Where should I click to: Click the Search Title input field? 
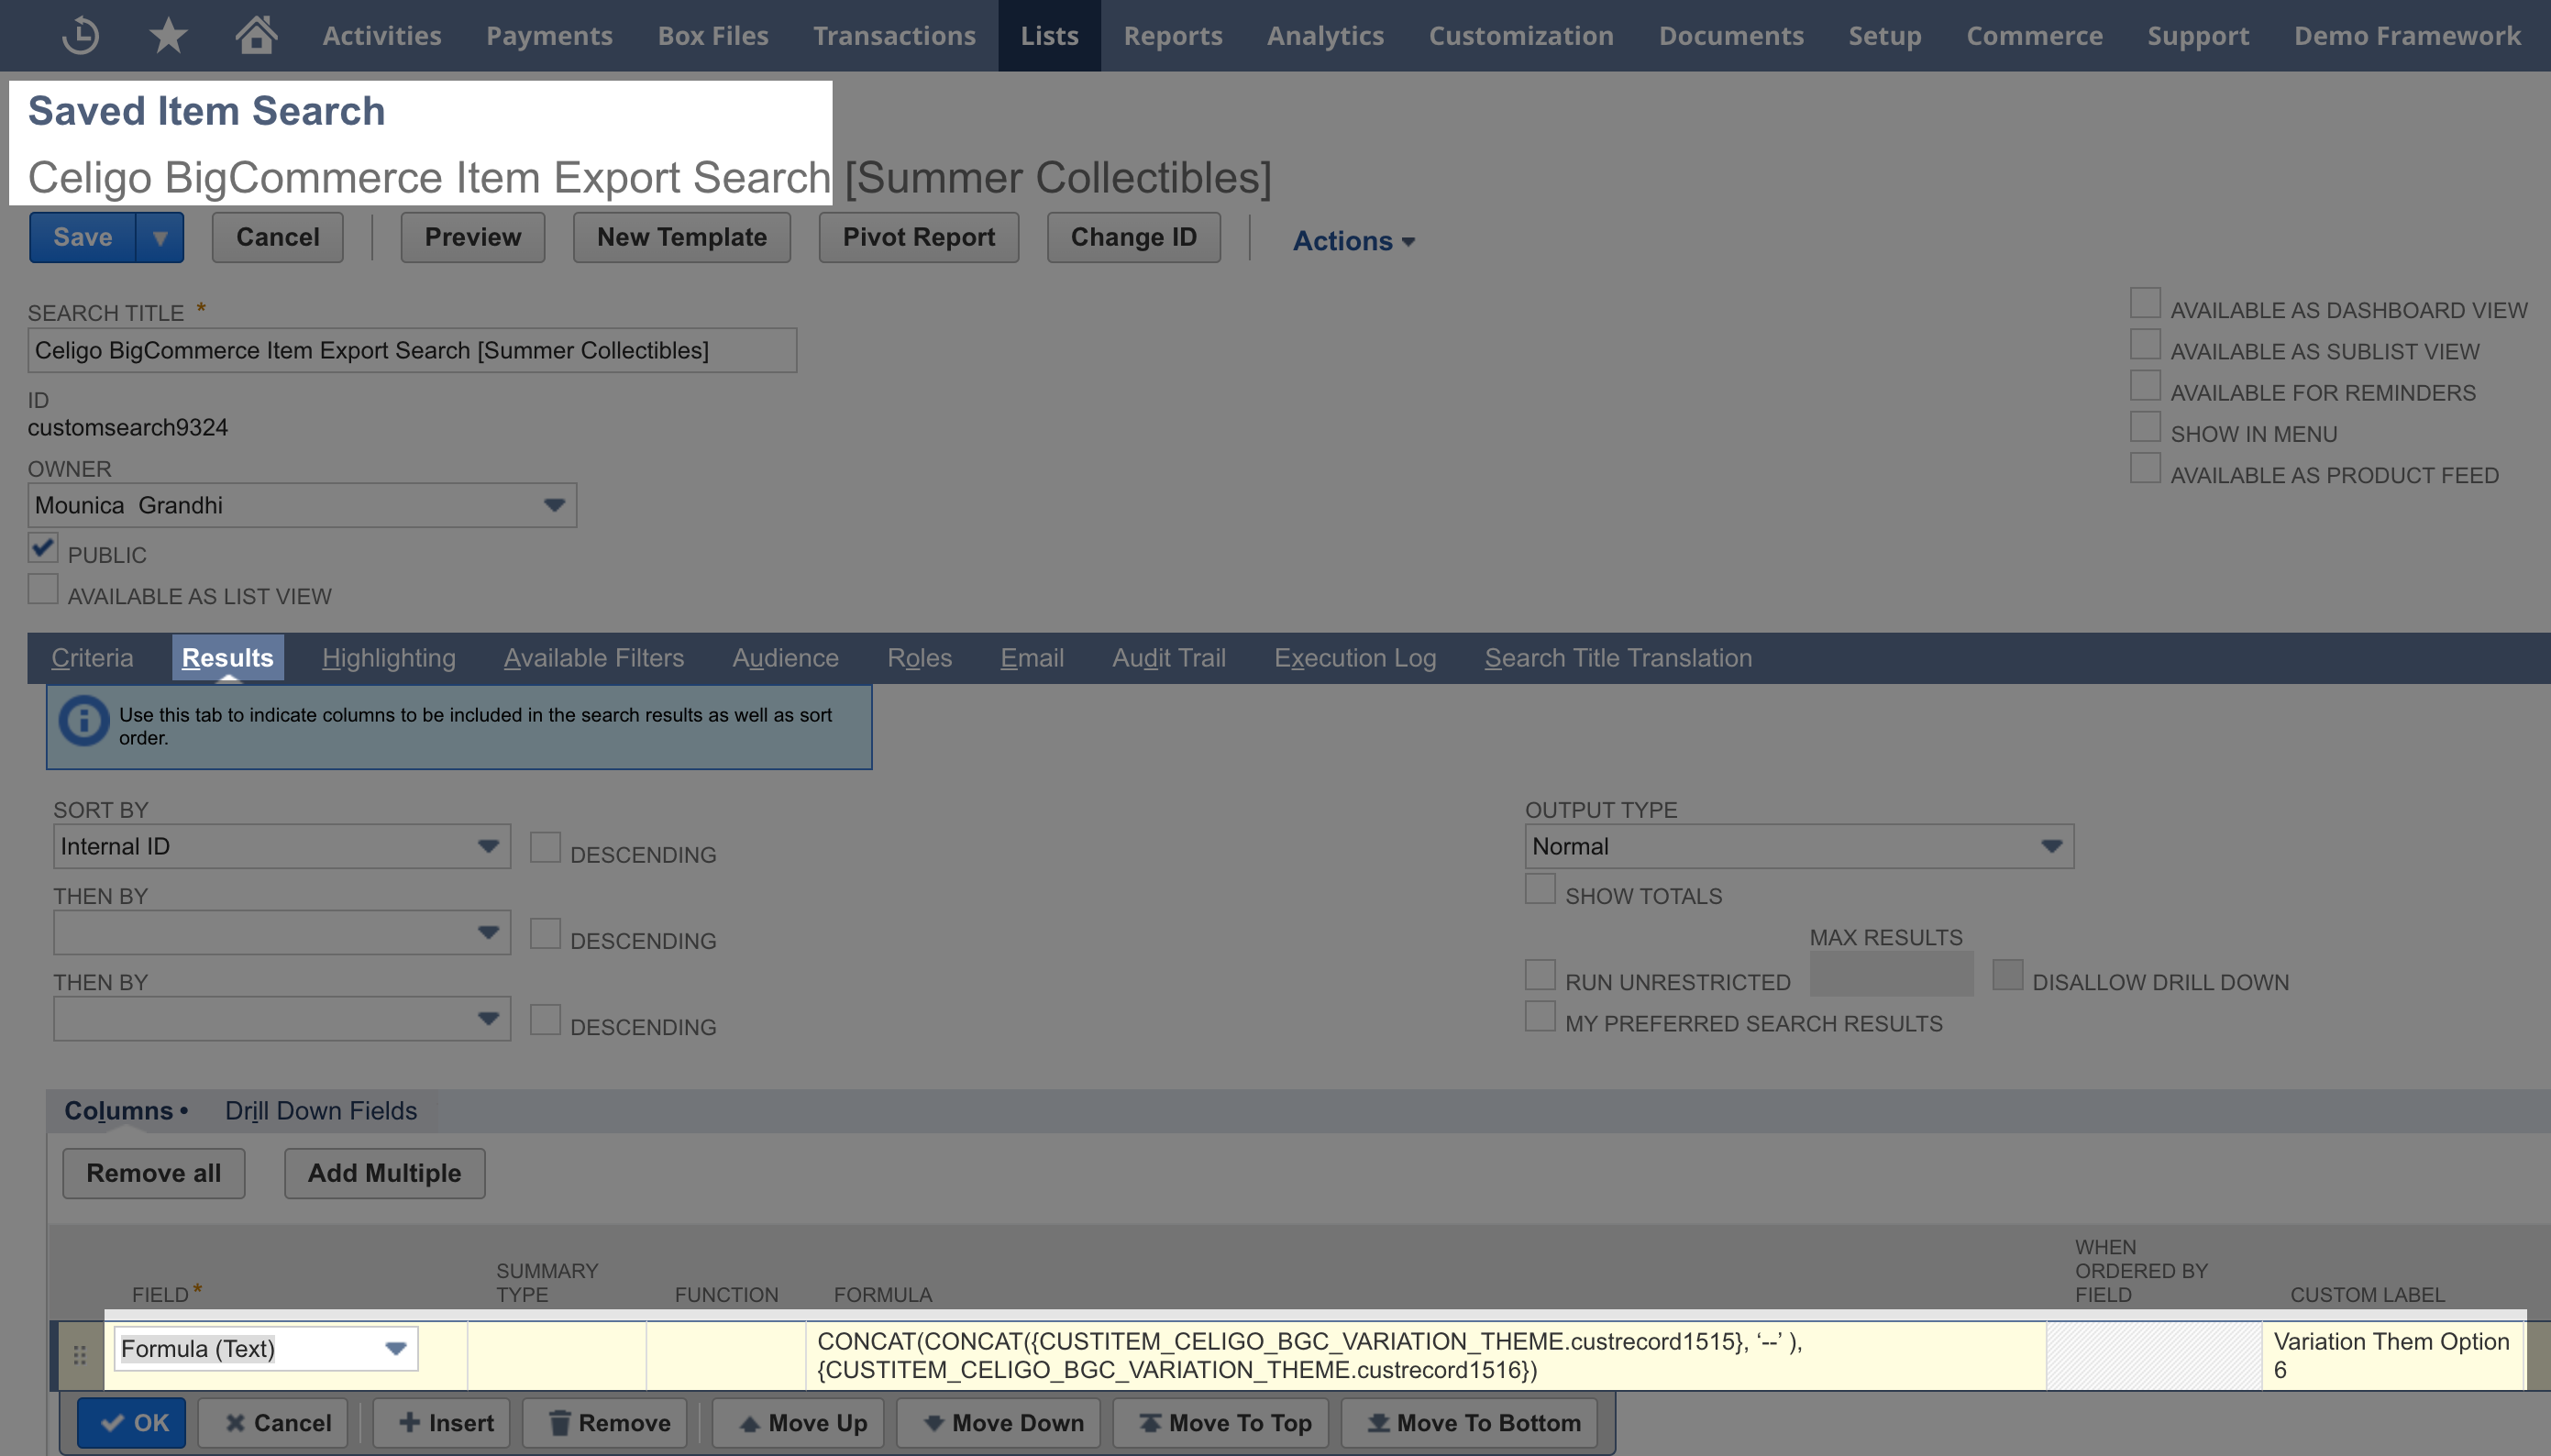412,350
